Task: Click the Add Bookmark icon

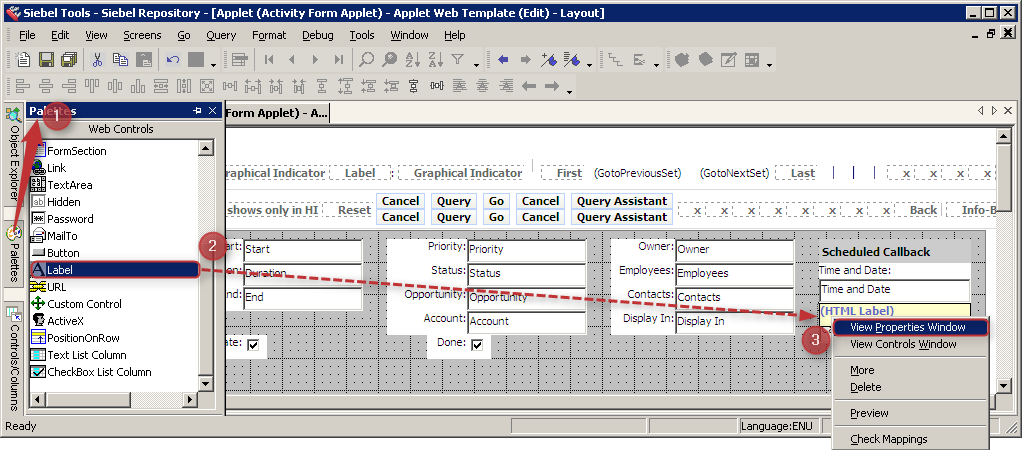Action: [x=548, y=60]
